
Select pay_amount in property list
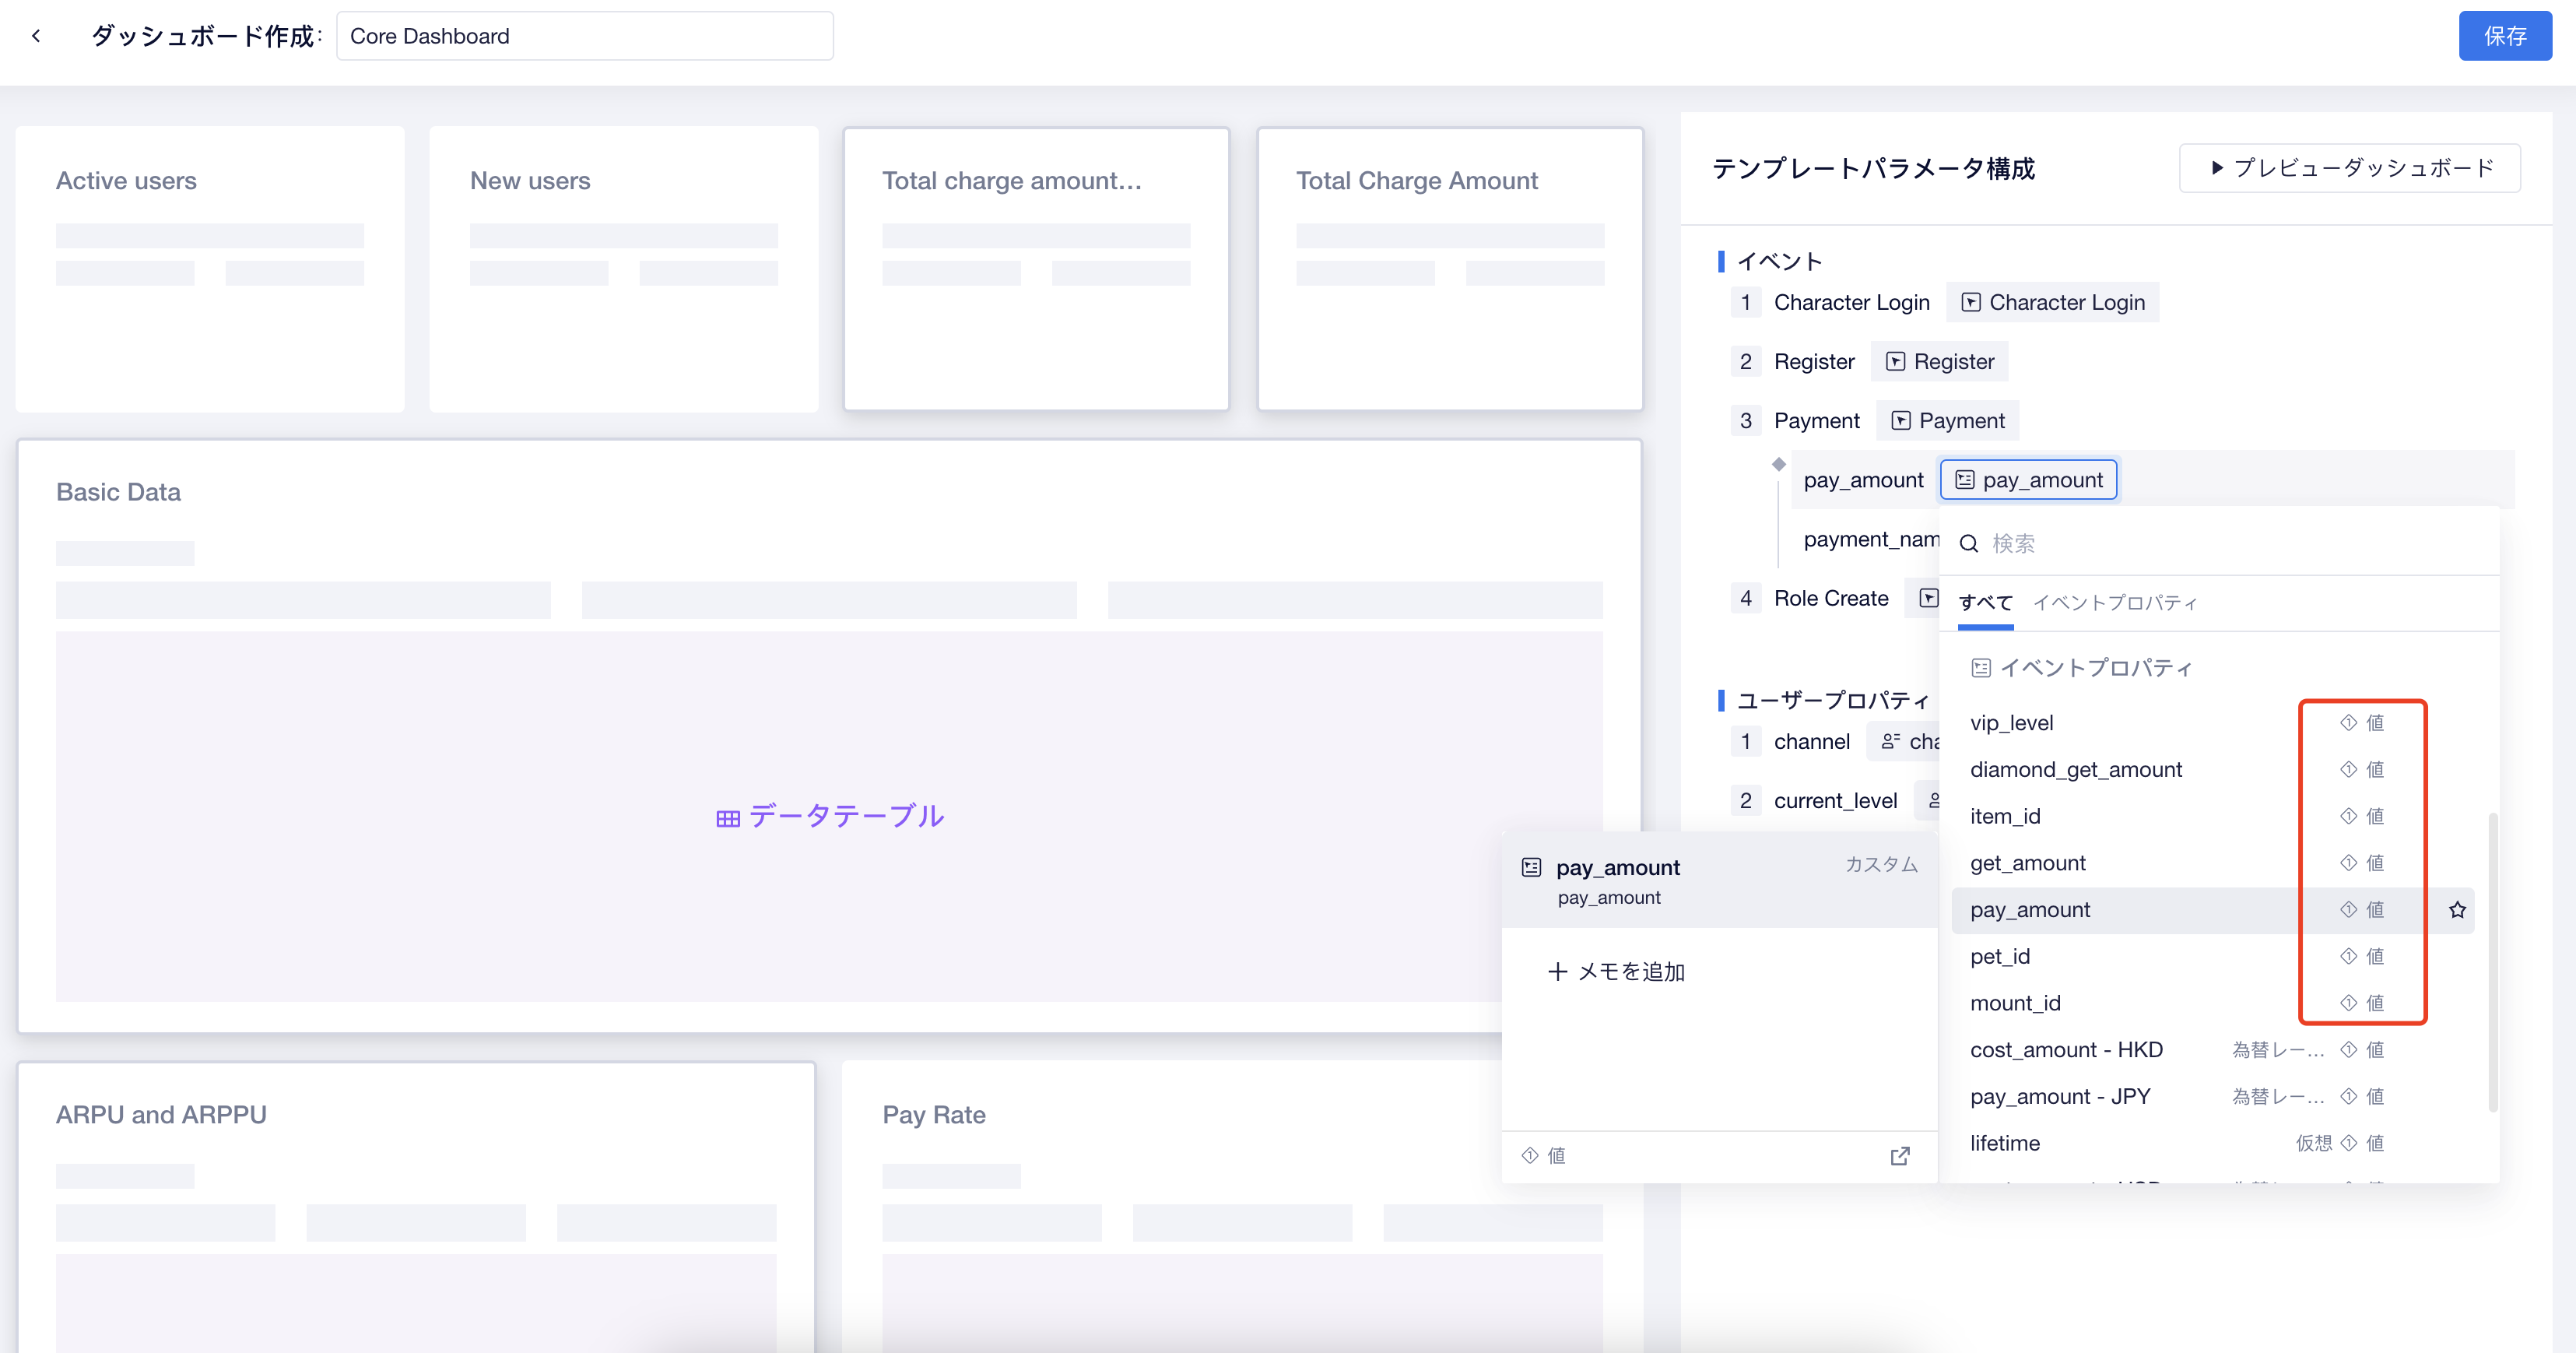2212,910
